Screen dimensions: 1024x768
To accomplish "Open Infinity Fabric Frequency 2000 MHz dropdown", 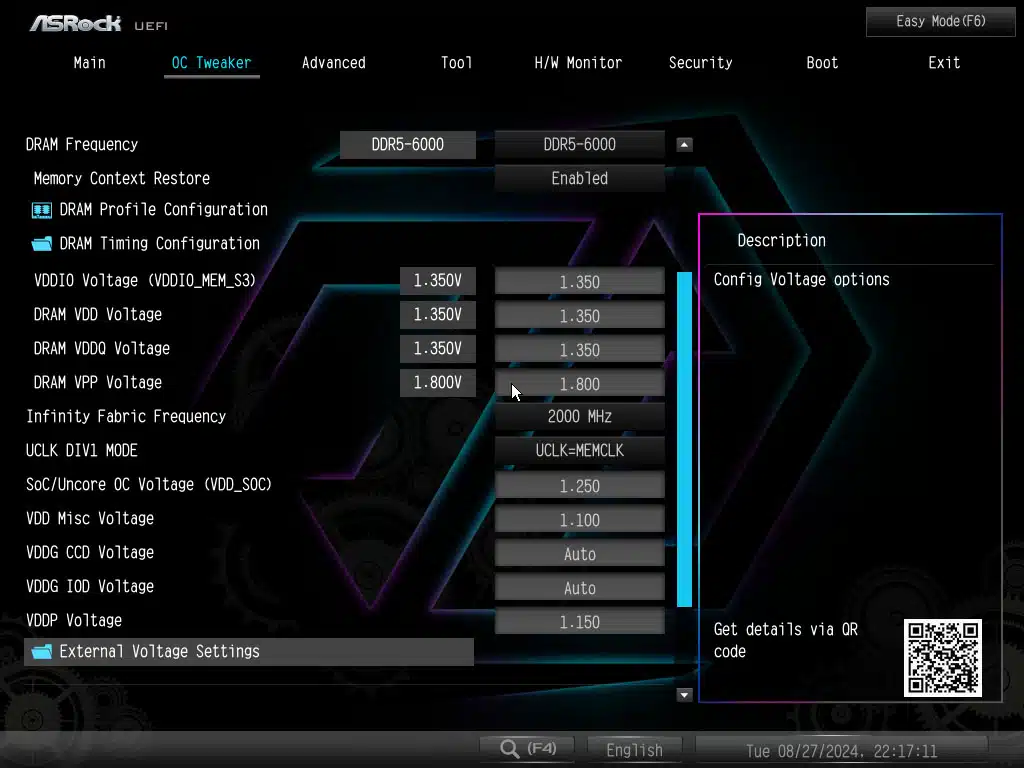I will point(579,417).
